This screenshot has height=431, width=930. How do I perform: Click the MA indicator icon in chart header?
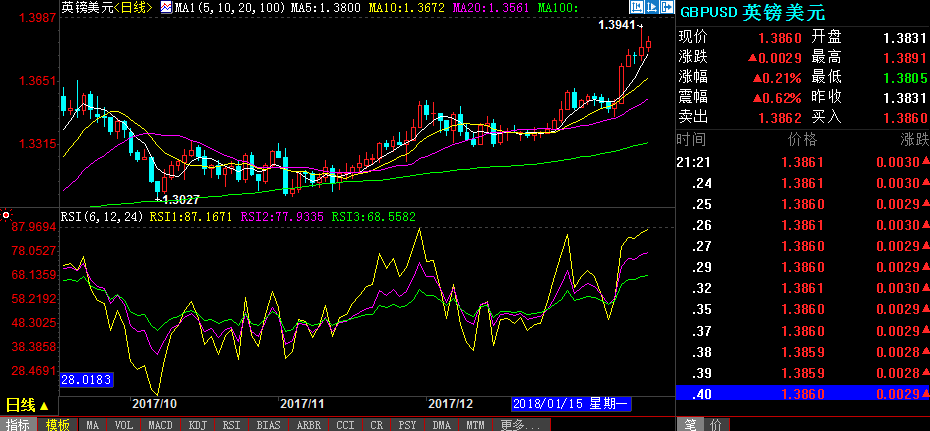click(167, 8)
